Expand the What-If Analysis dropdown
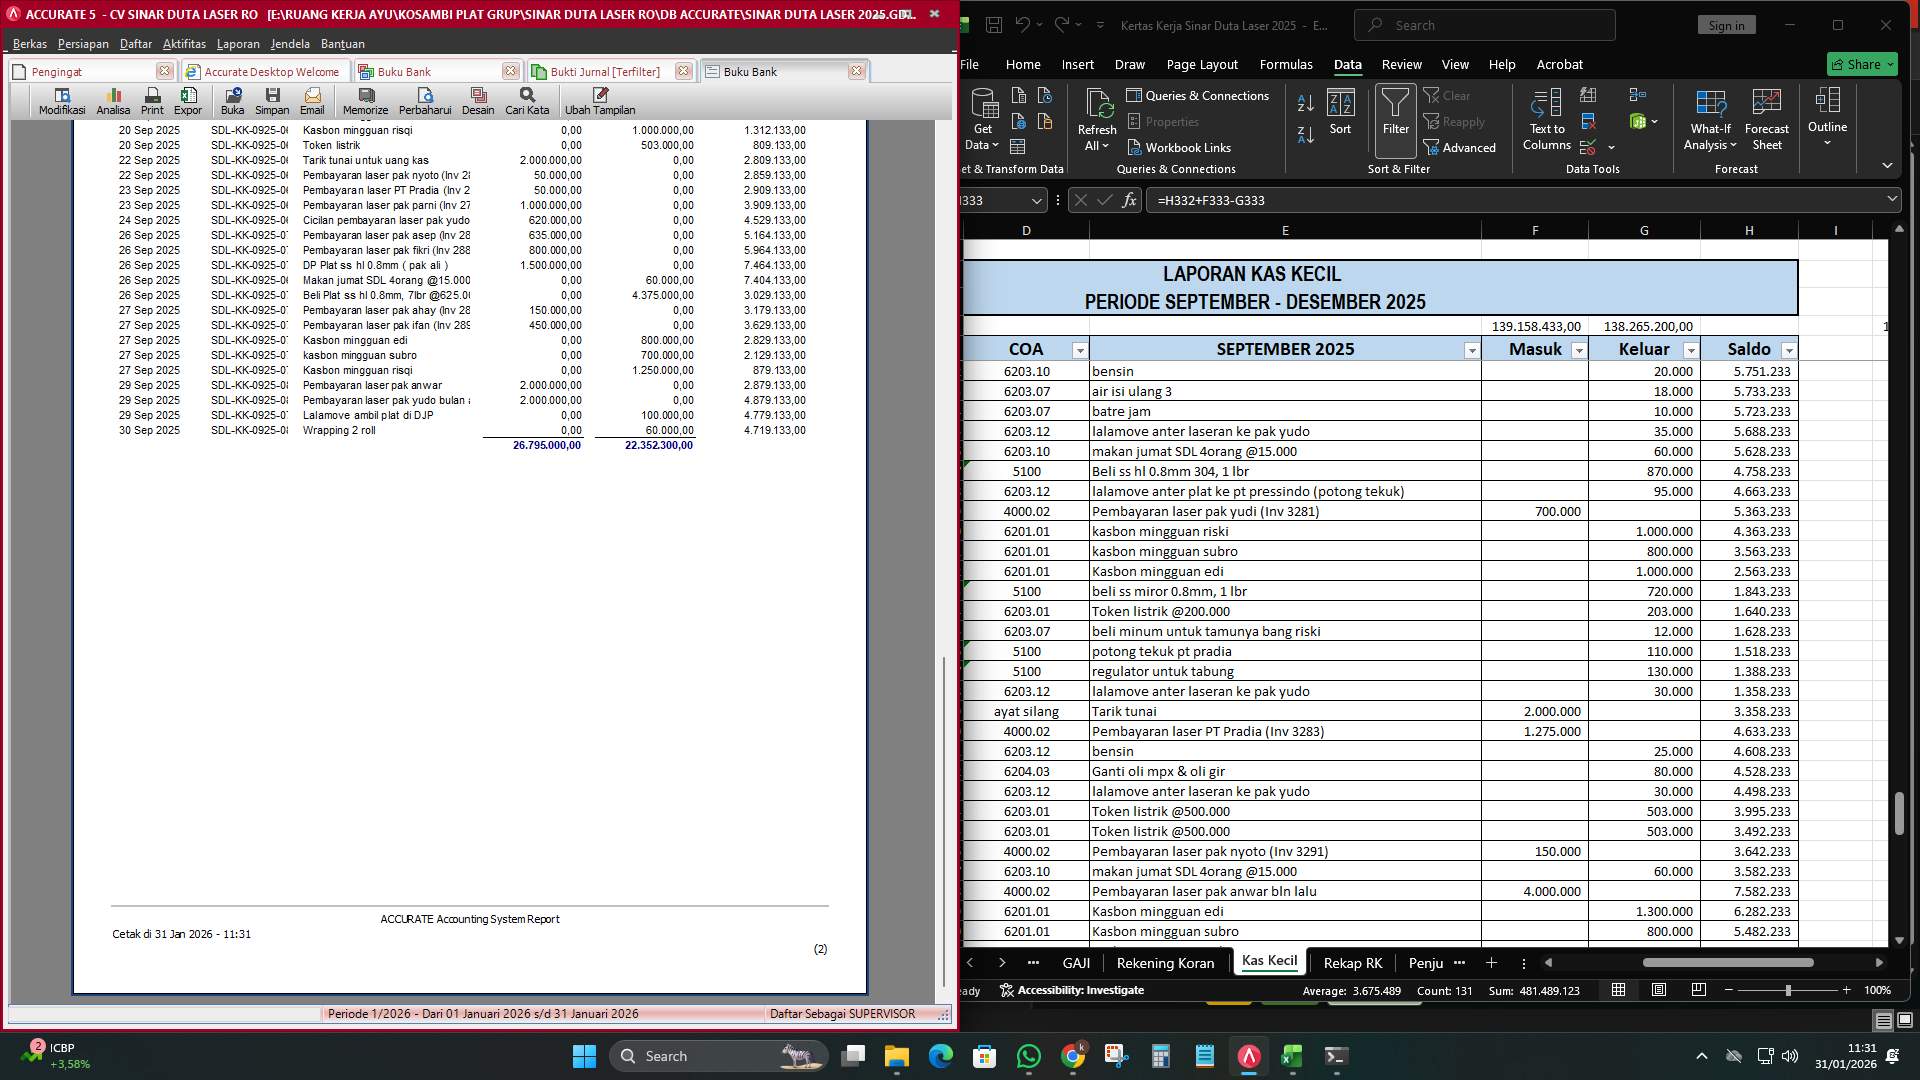The height and width of the screenshot is (1080, 1920). (1710, 118)
